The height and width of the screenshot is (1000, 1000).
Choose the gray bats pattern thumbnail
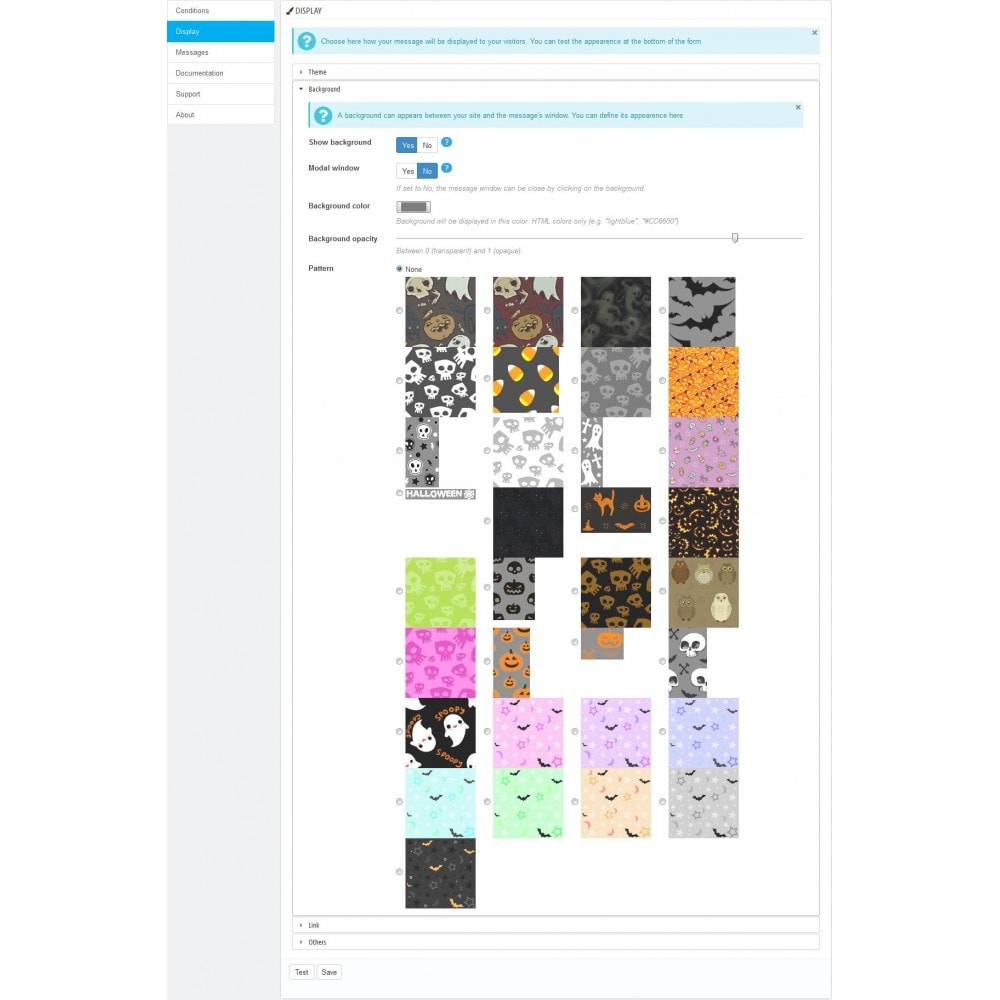(x=702, y=312)
